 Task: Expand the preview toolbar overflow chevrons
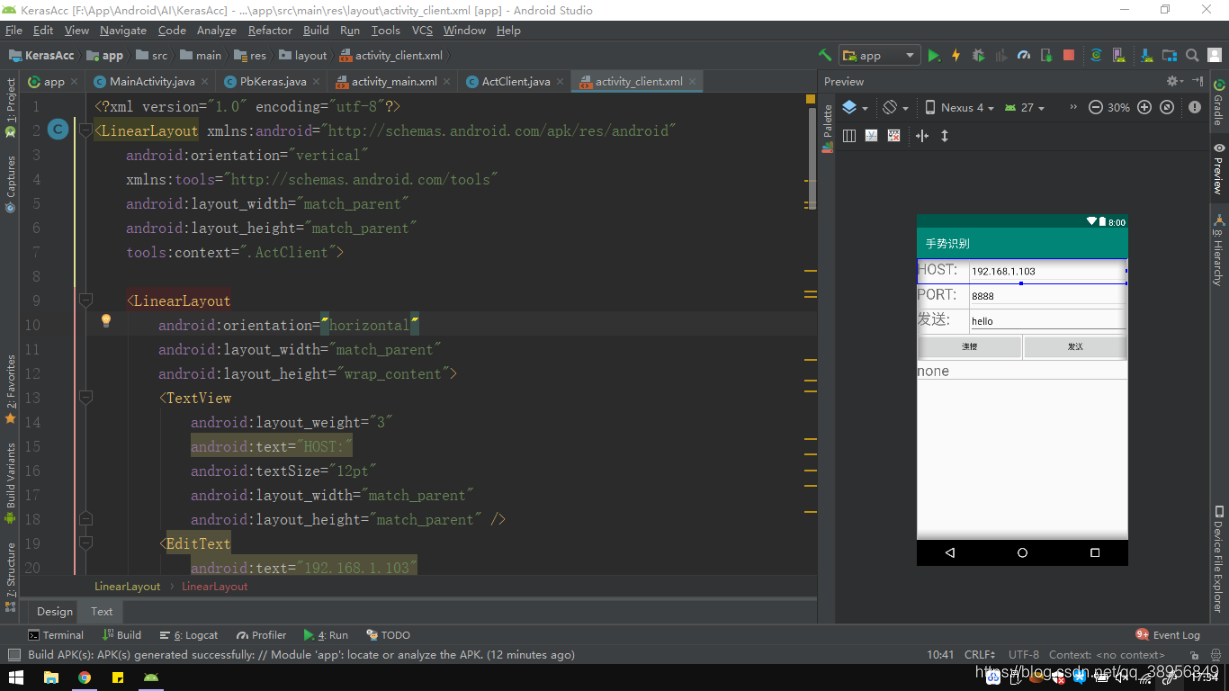click(1073, 107)
